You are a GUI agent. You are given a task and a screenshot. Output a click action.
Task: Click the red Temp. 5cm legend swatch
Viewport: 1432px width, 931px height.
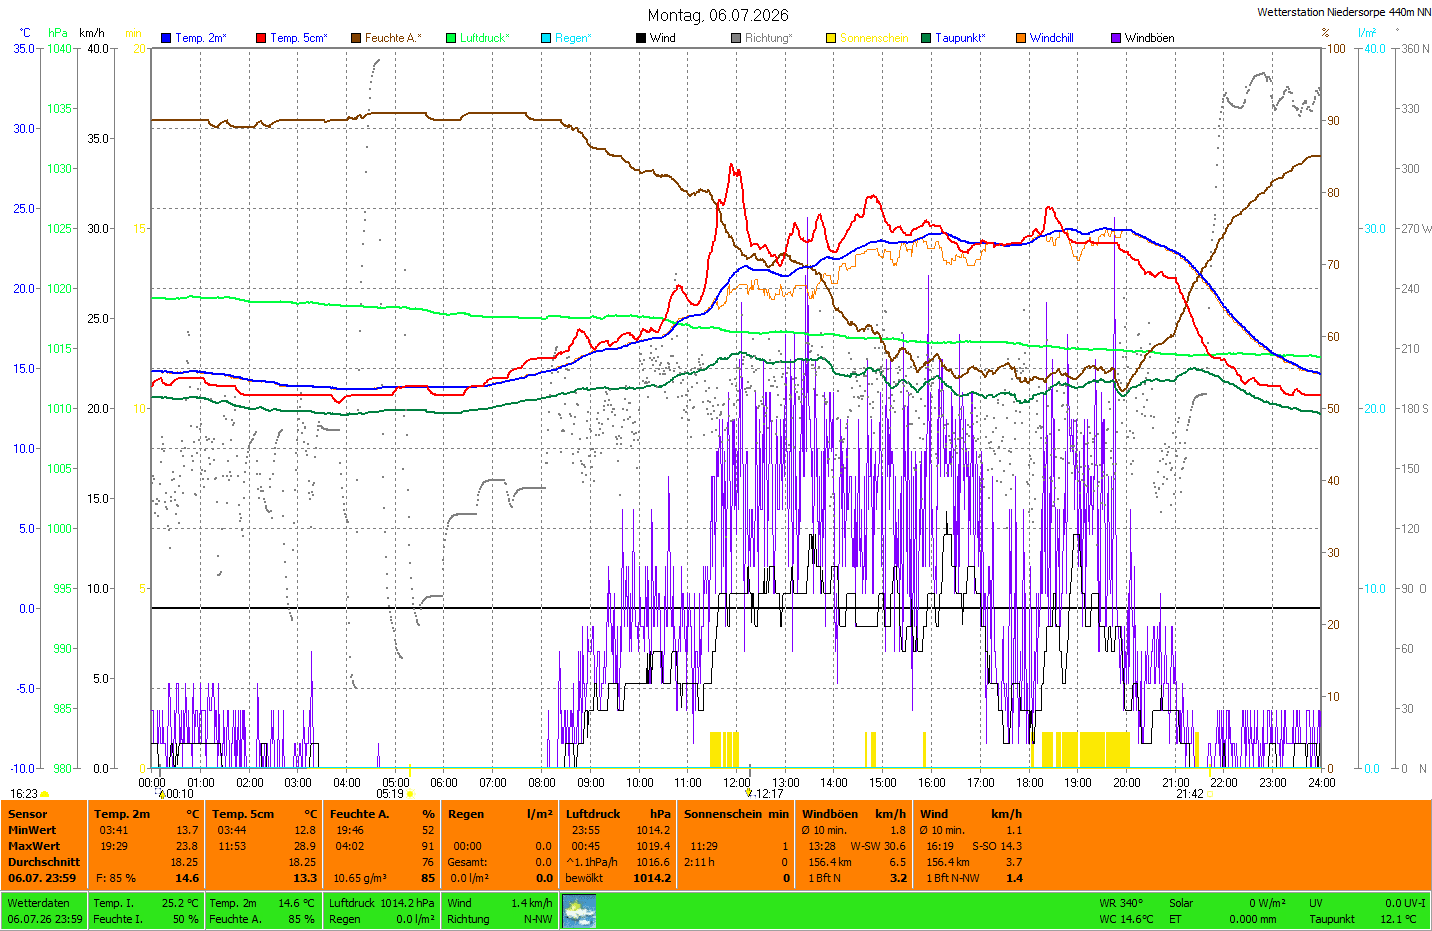[x=261, y=38]
